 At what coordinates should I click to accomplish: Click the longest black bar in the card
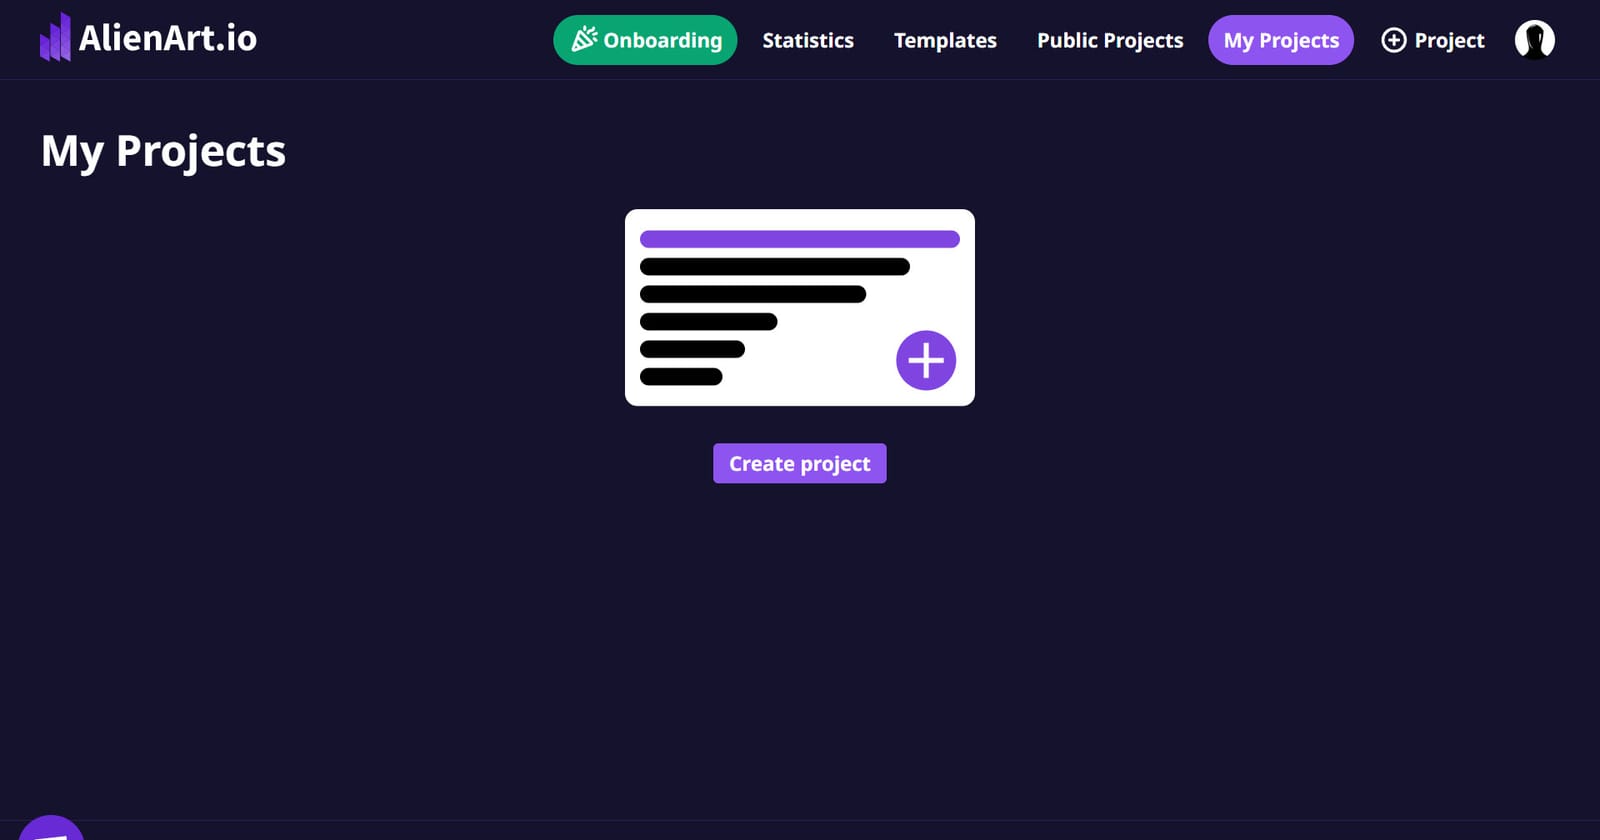pyautogui.click(x=774, y=267)
